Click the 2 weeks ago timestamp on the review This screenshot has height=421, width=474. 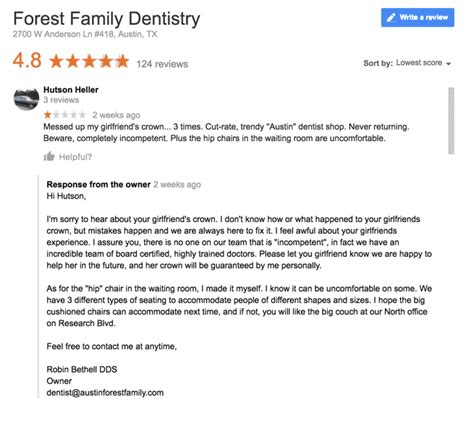[116, 115]
